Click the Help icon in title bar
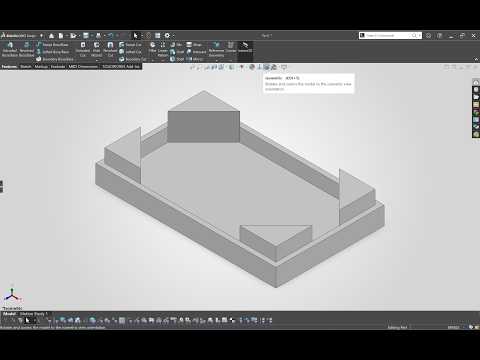Viewport: 480px width, 360px height. pos(440,35)
